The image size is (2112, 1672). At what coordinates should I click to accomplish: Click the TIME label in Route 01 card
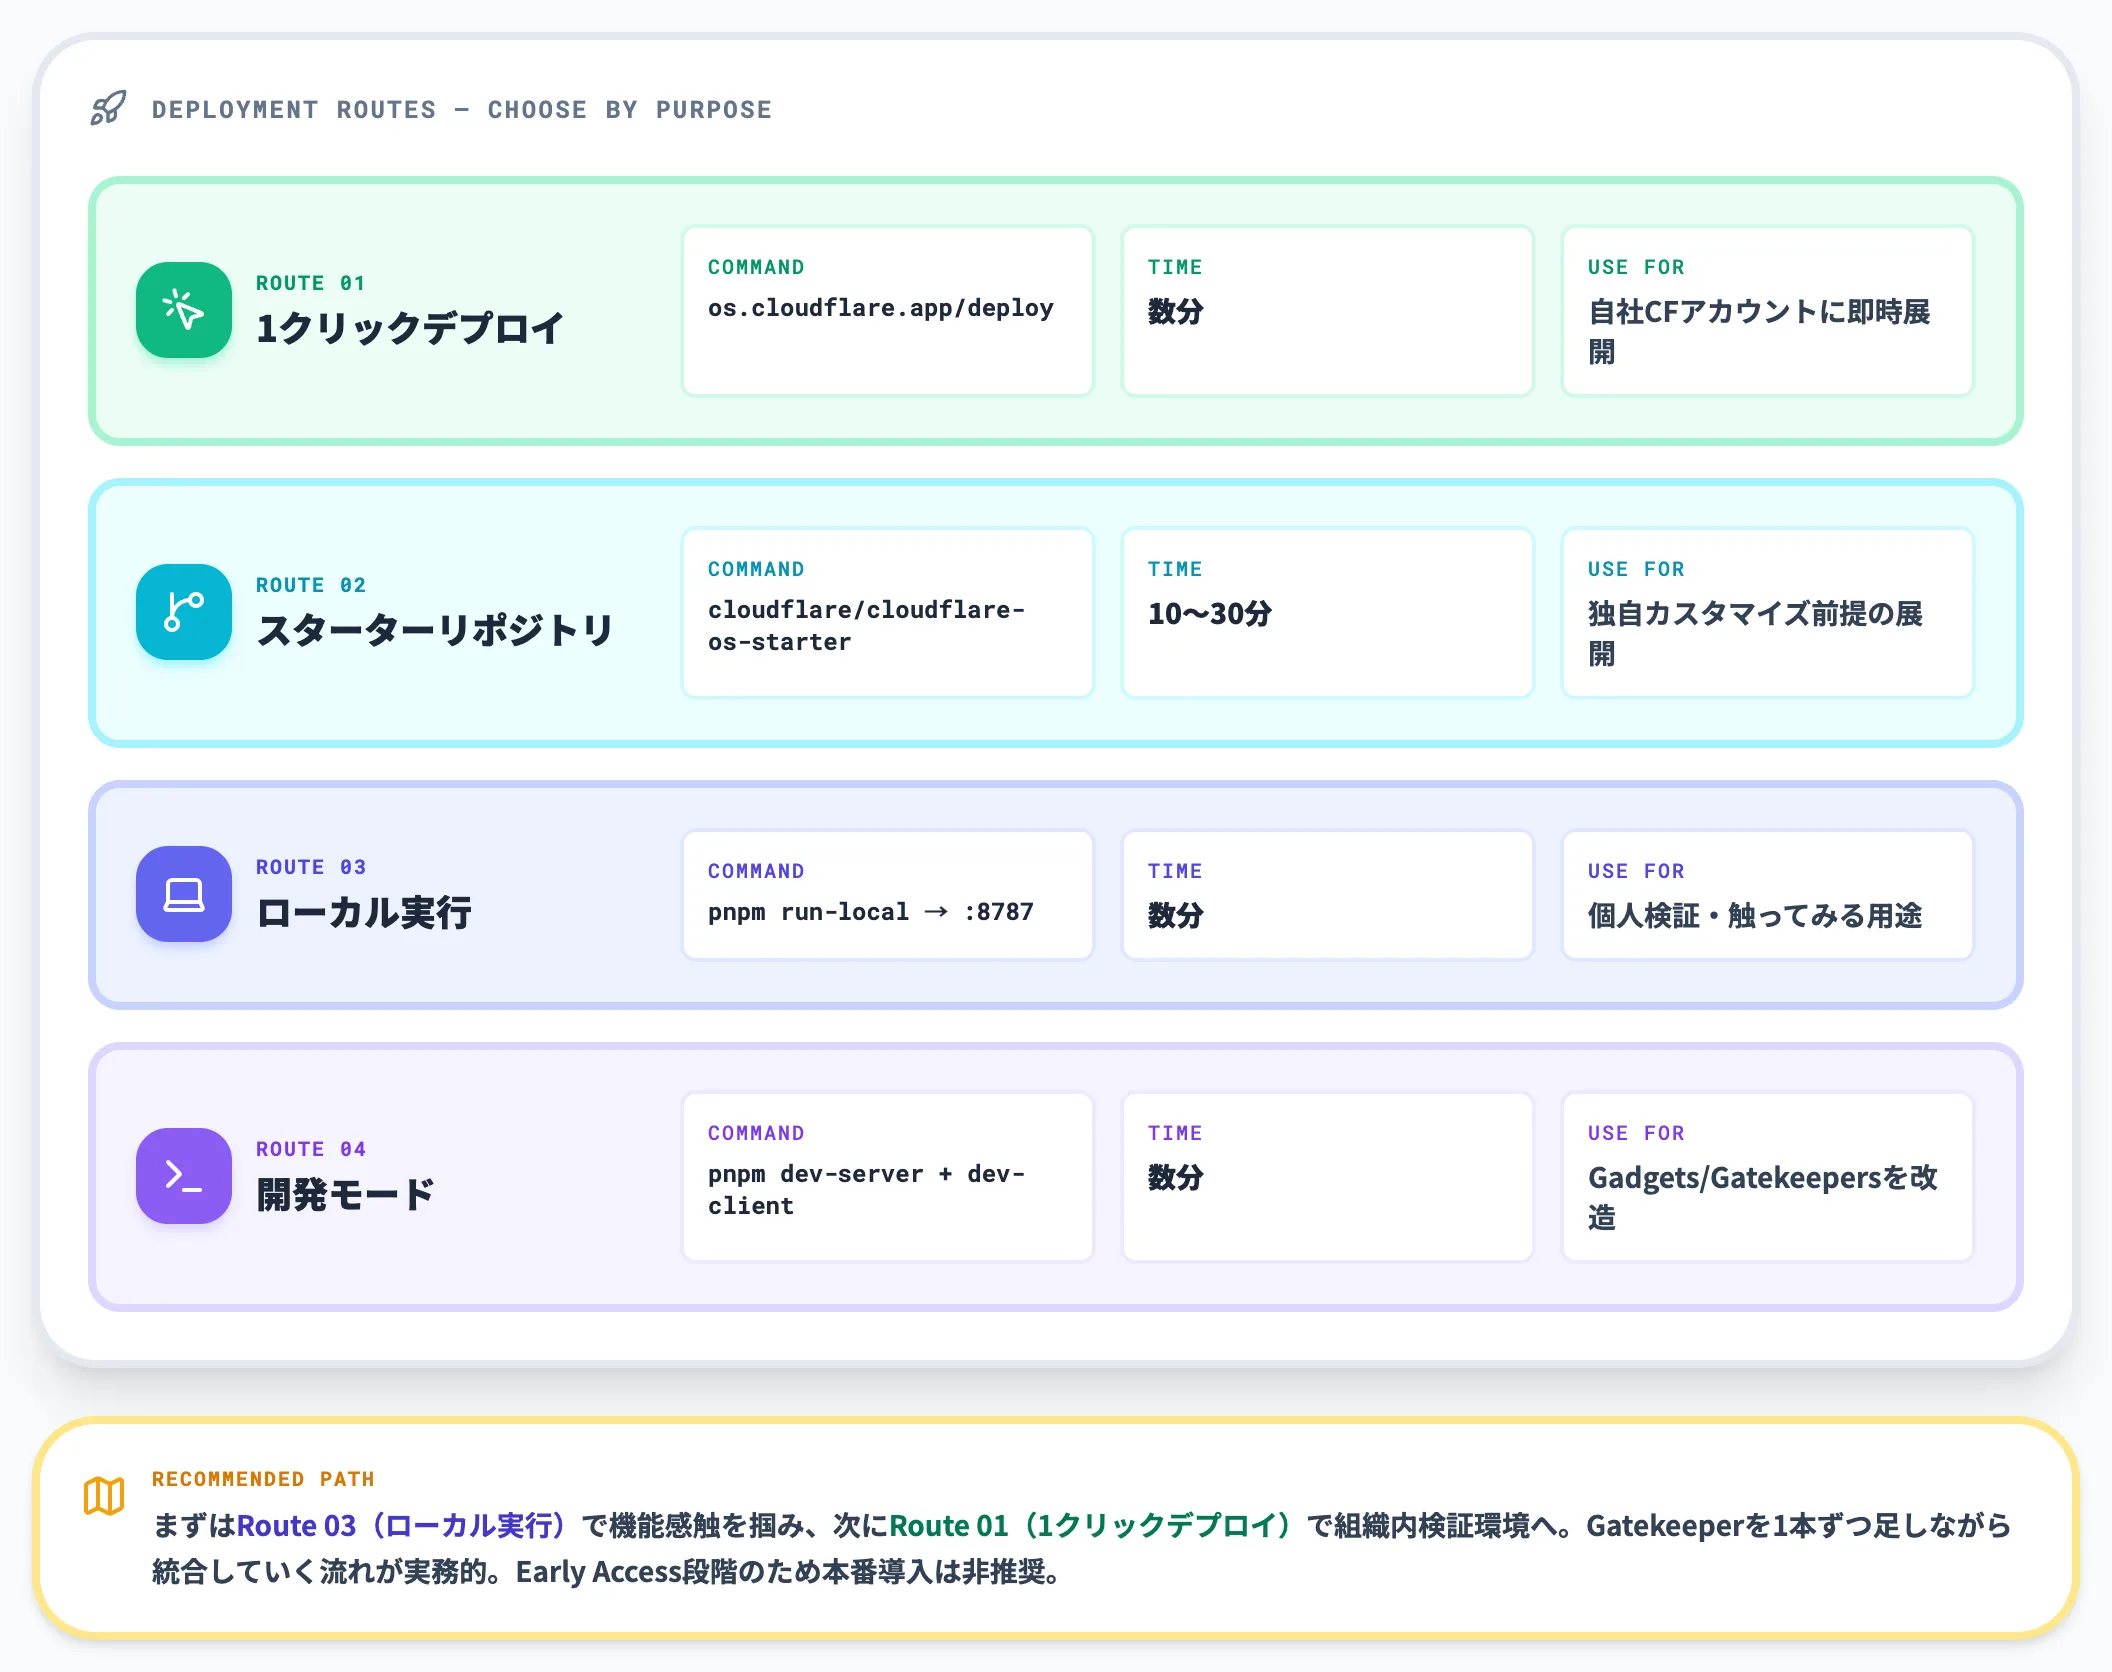(x=1175, y=267)
